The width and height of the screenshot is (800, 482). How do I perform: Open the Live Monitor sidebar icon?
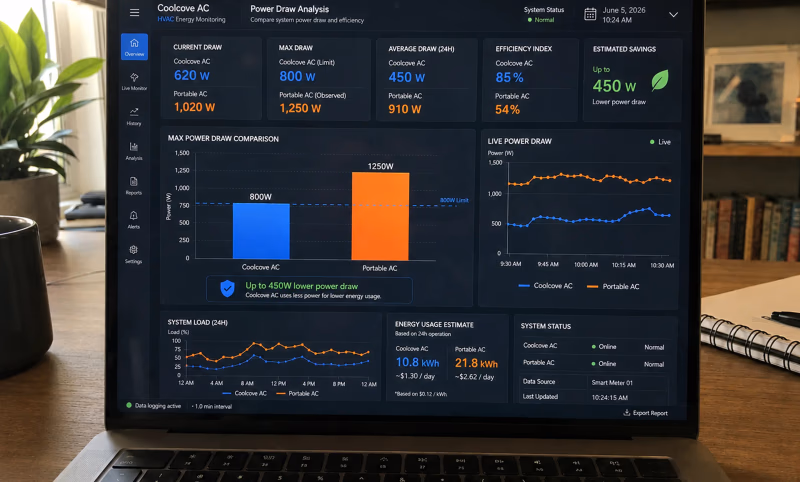pos(134,81)
